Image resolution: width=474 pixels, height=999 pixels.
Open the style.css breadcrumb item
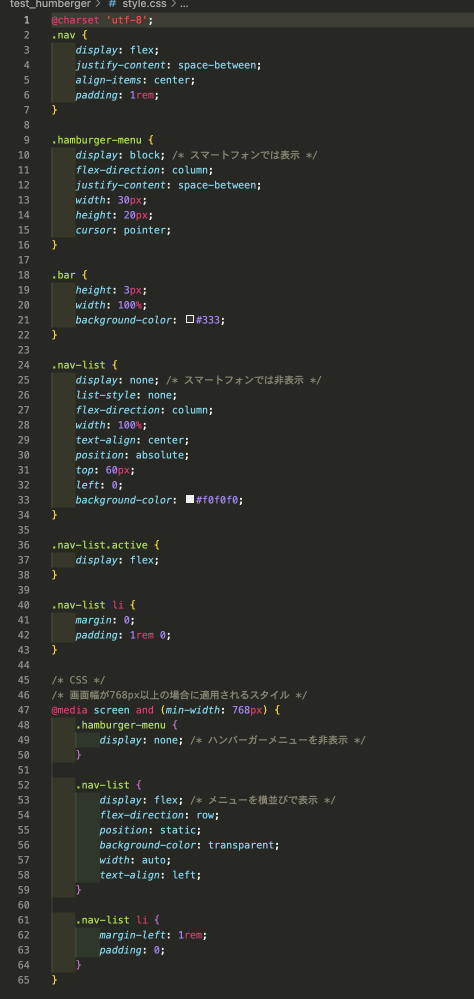(x=145, y=4)
